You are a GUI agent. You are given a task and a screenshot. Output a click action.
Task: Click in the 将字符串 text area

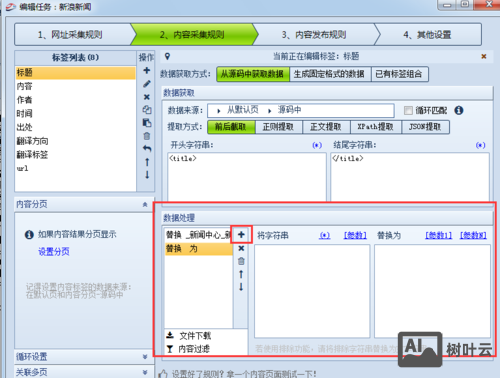point(312,291)
